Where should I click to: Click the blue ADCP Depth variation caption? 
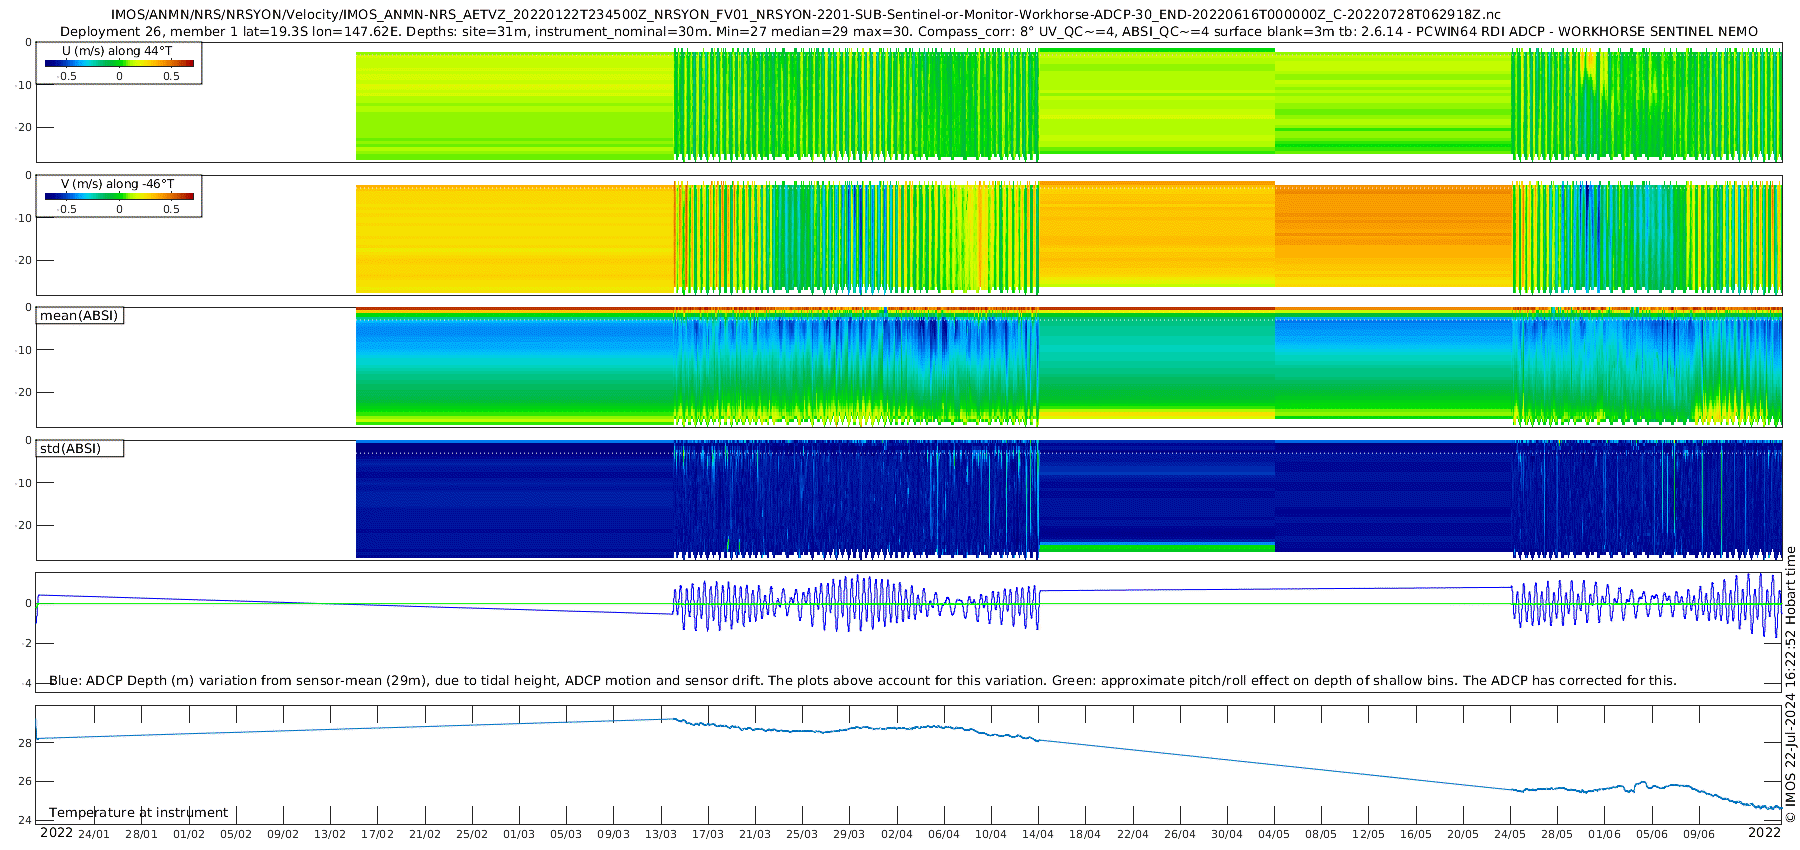tap(862, 681)
